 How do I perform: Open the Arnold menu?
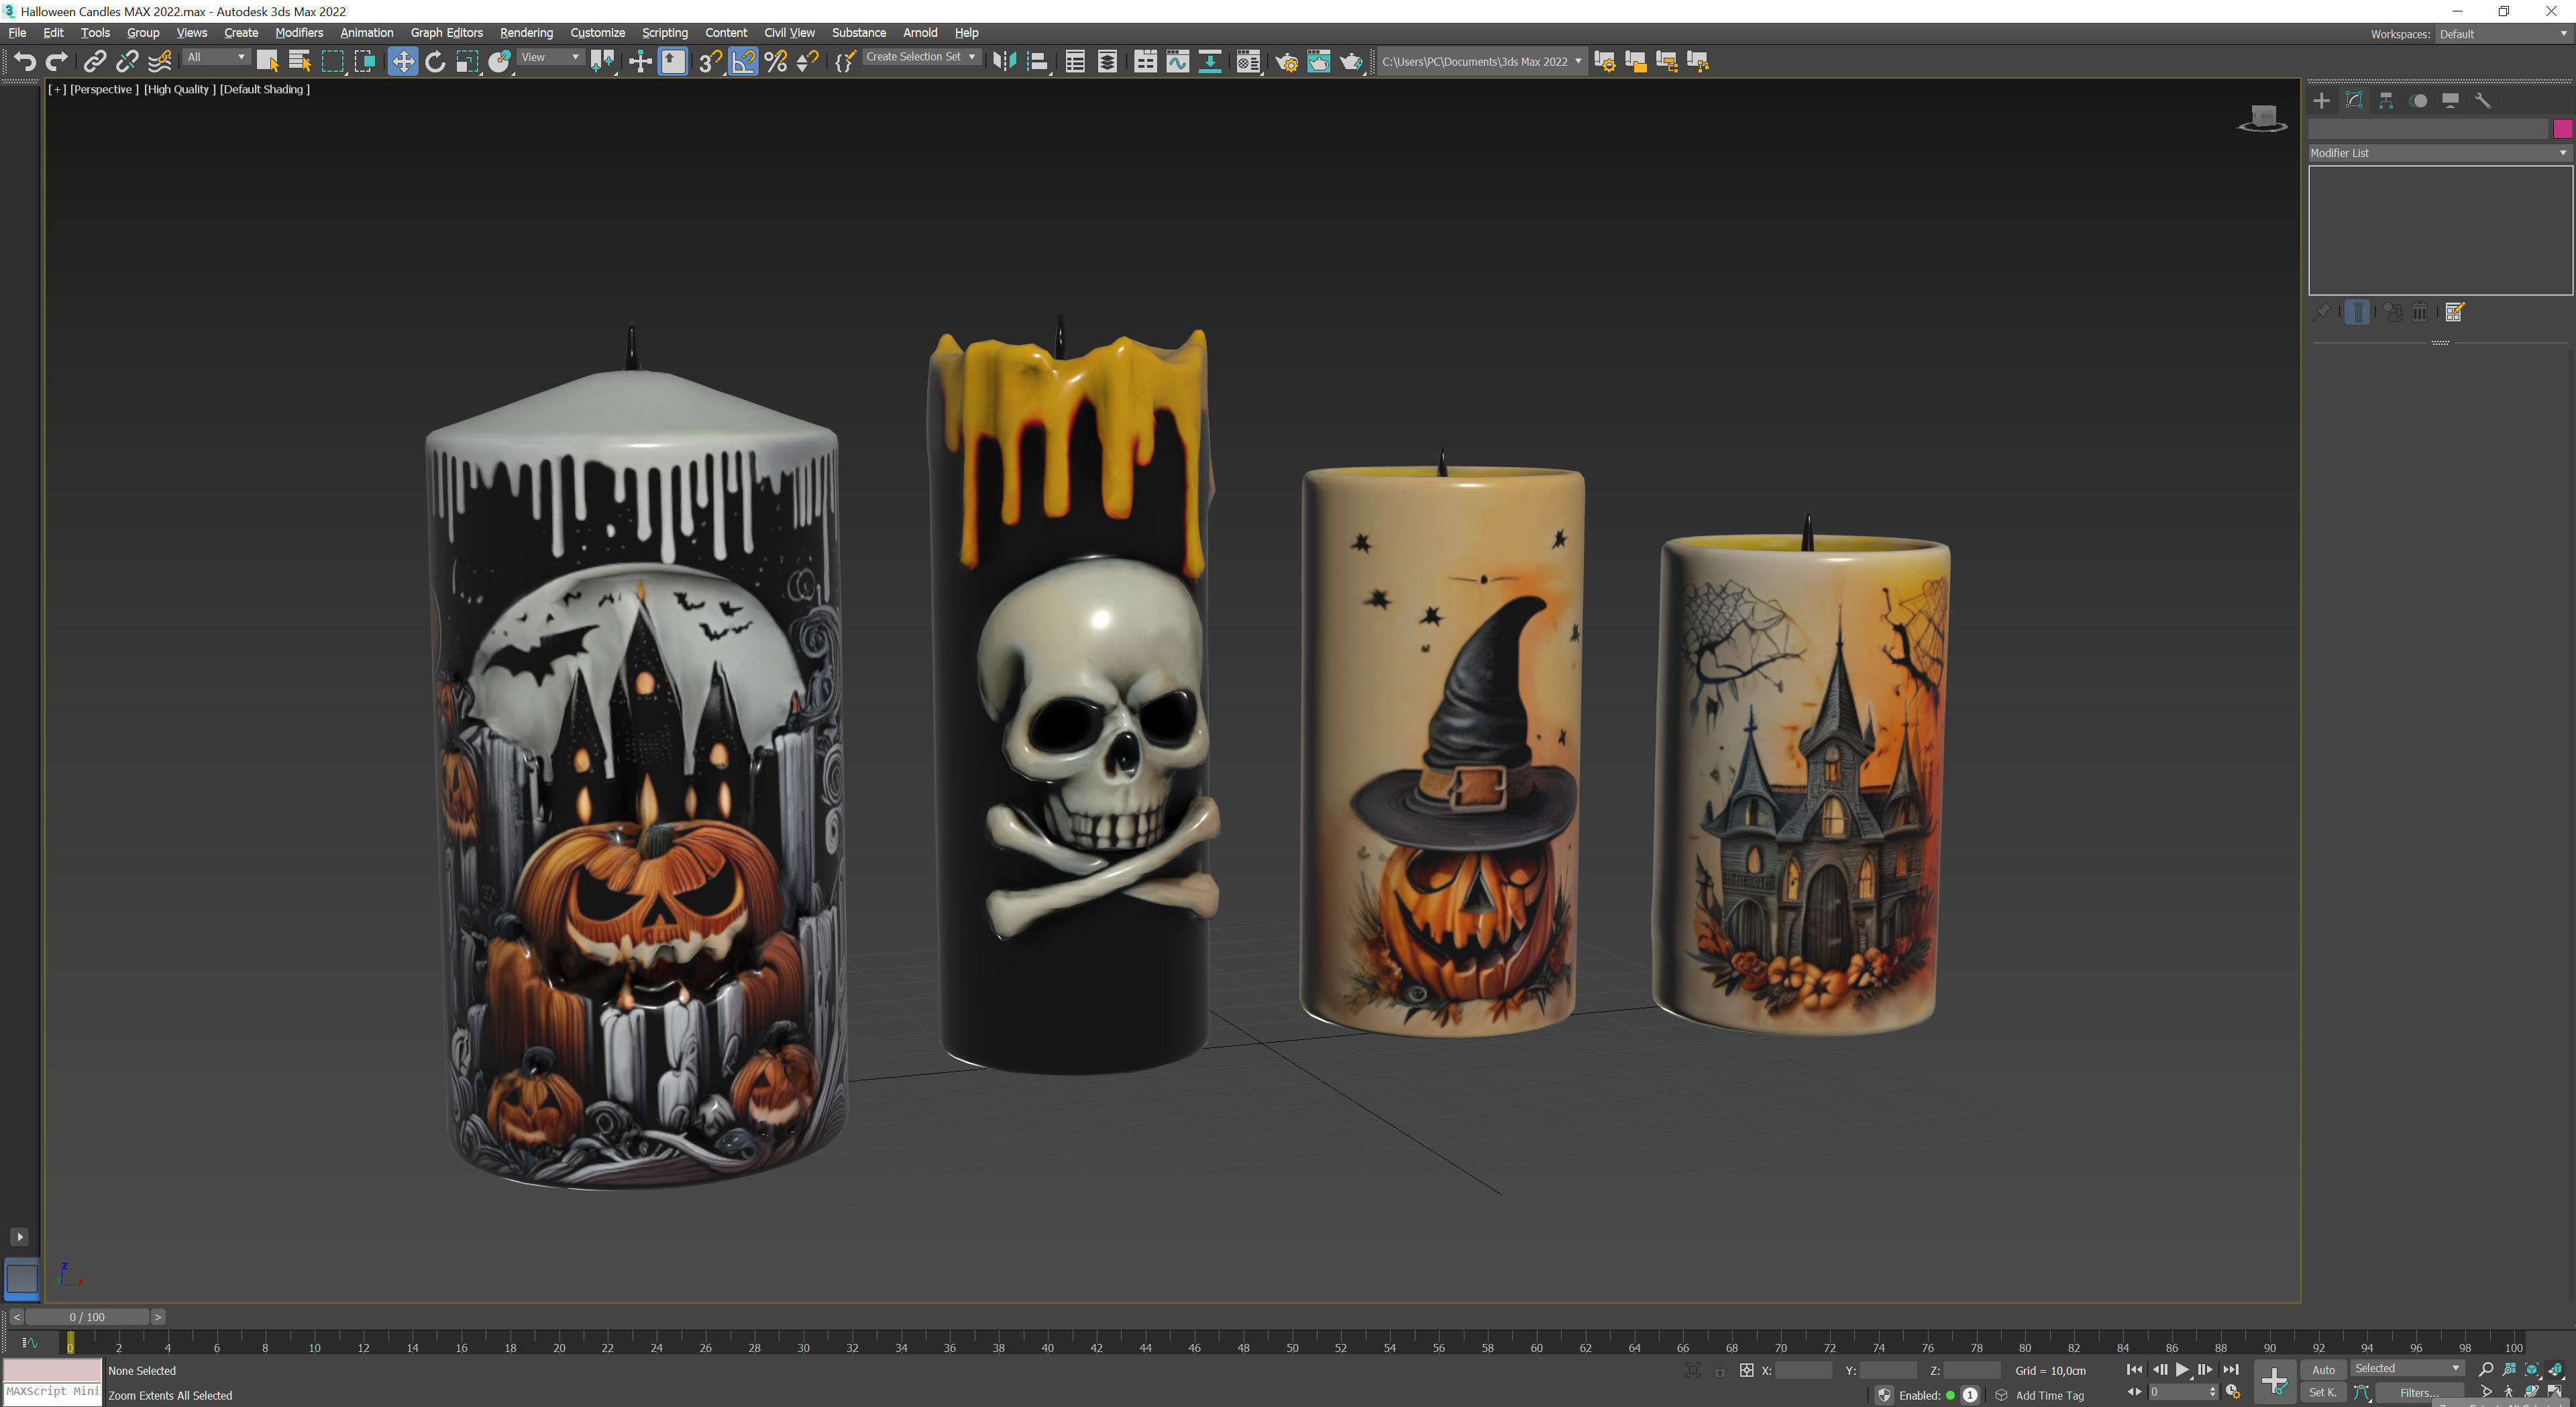(919, 33)
